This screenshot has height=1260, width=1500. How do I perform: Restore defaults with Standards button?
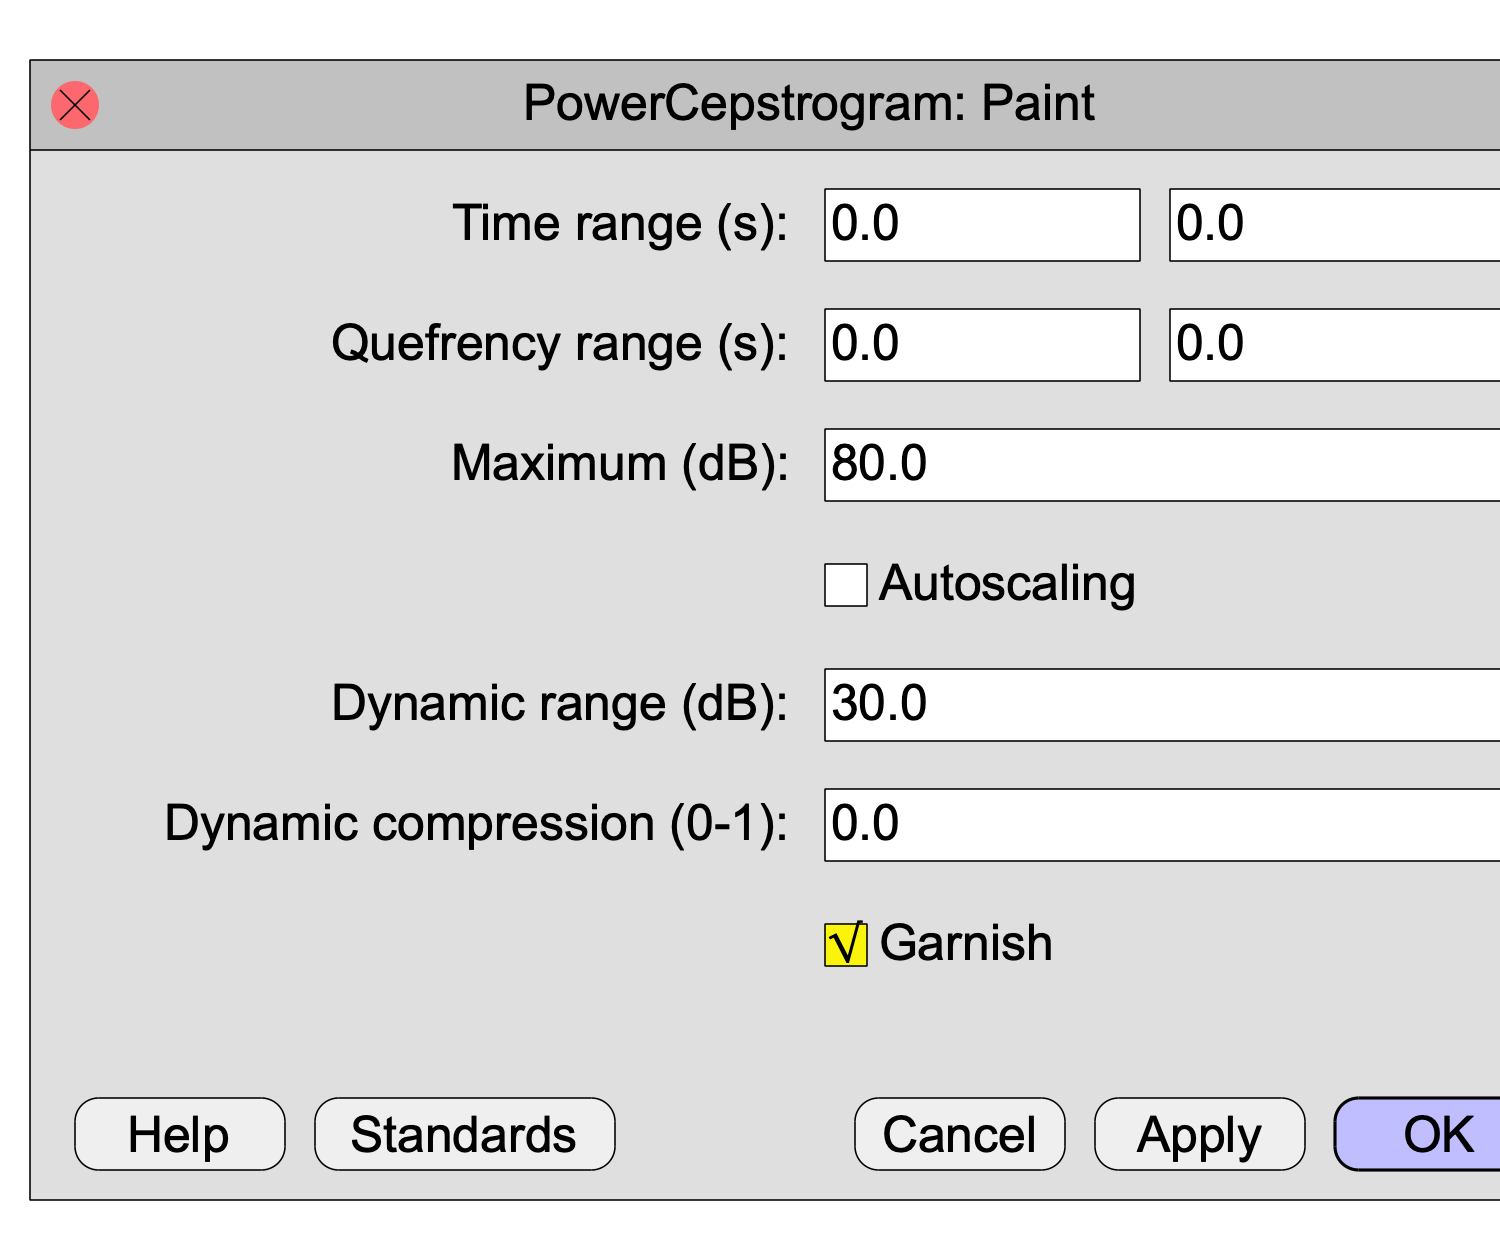tap(465, 1134)
